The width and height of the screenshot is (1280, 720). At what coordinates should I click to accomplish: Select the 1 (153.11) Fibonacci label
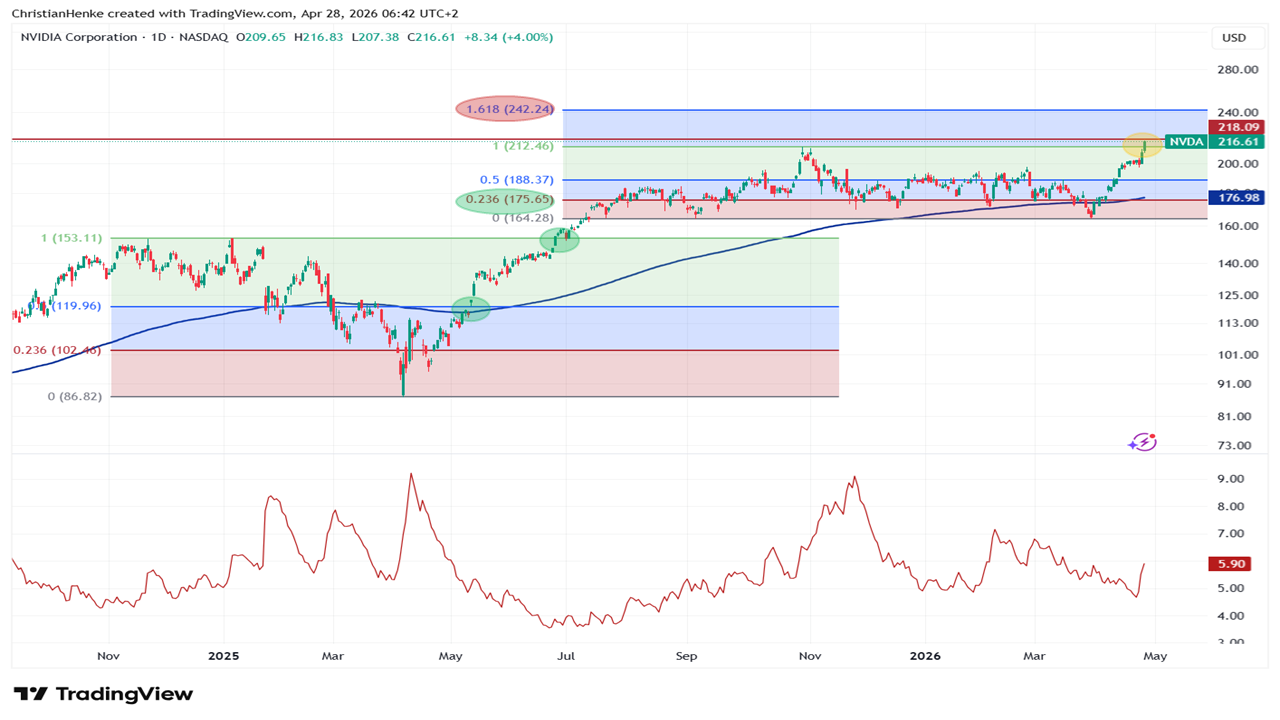click(x=71, y=238)
